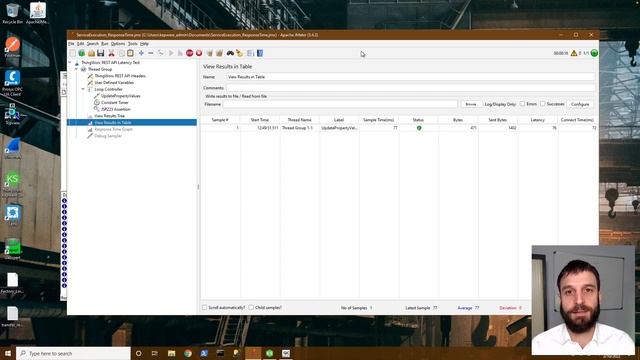Open the Function Helper dialog icon

pos(250,53)
